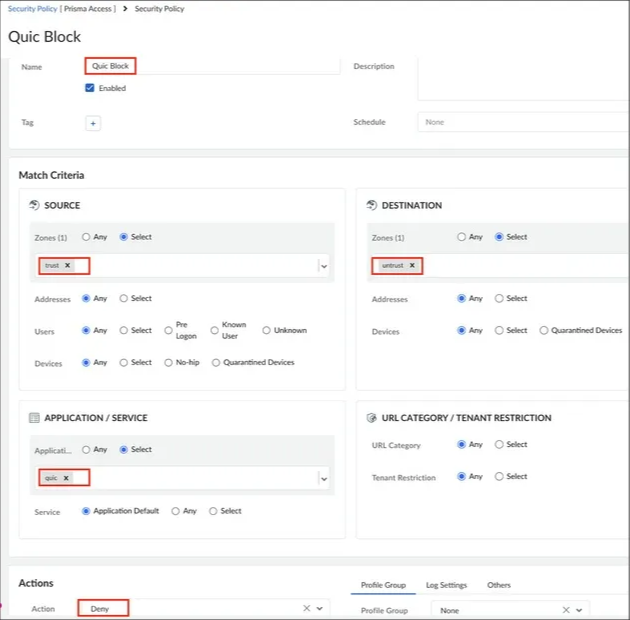Remove the quic application tag

(66, 478)
